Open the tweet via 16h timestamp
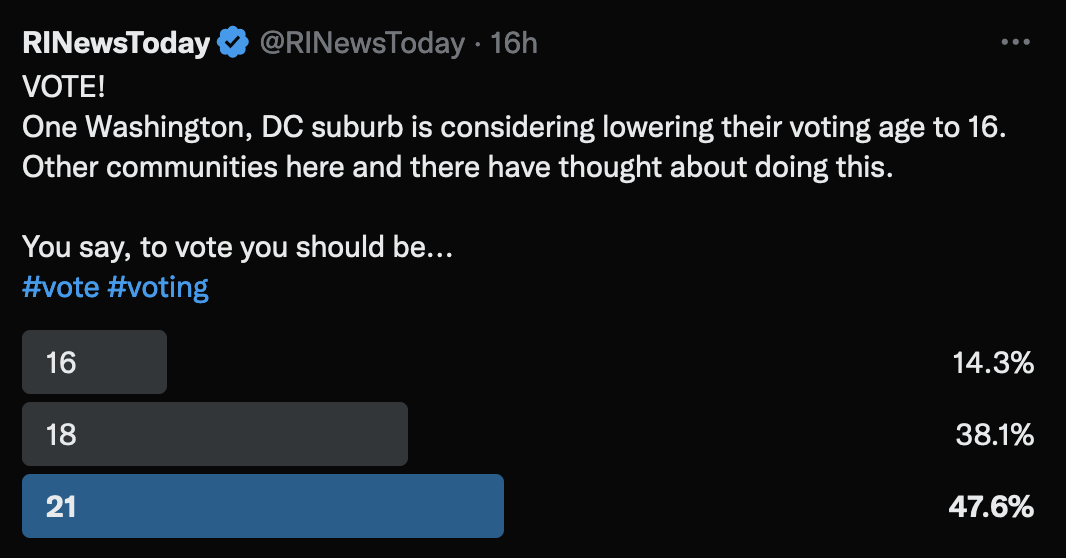The width and height of the screenshot is (1066, 558). click(x=514, y=43)
